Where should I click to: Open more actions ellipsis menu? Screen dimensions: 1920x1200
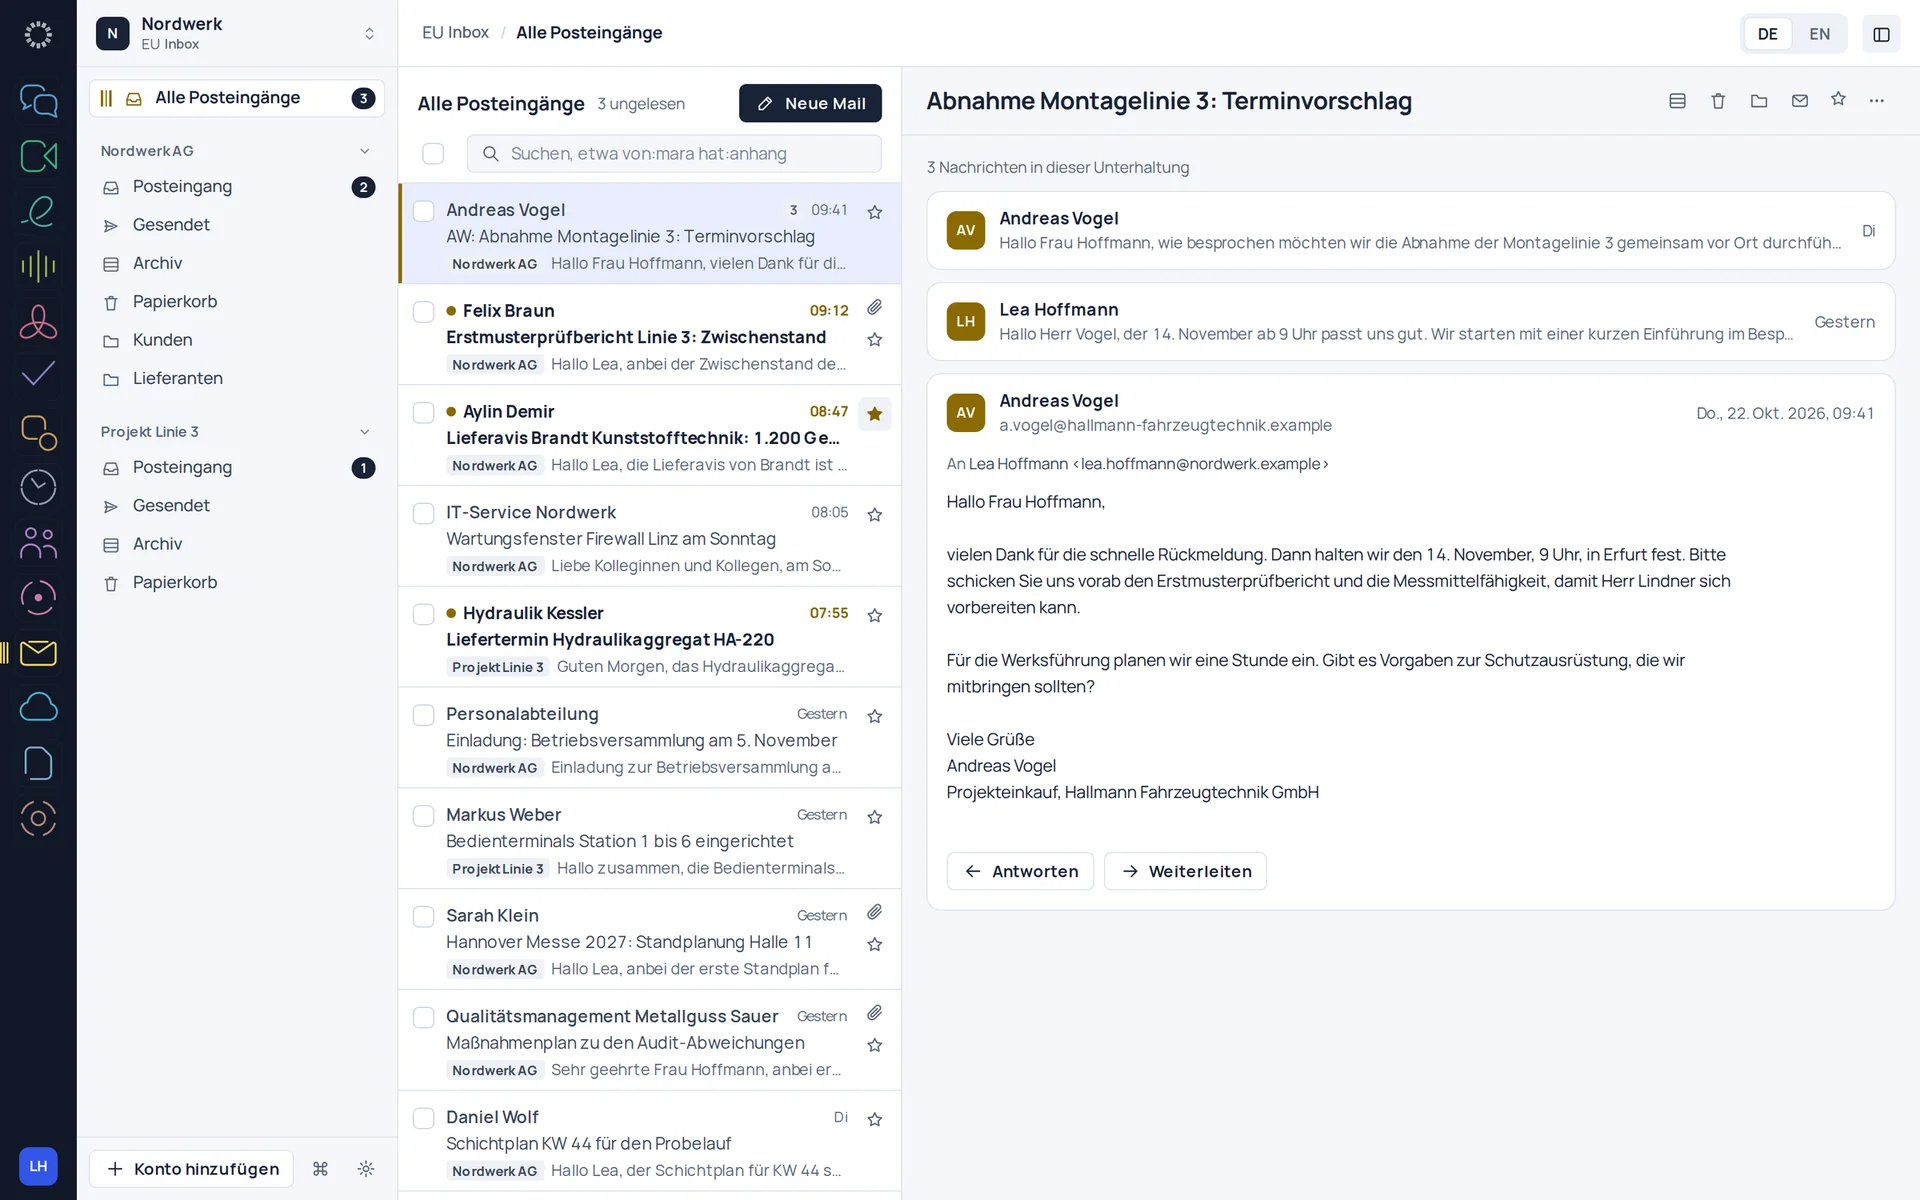click(1877, 100)
